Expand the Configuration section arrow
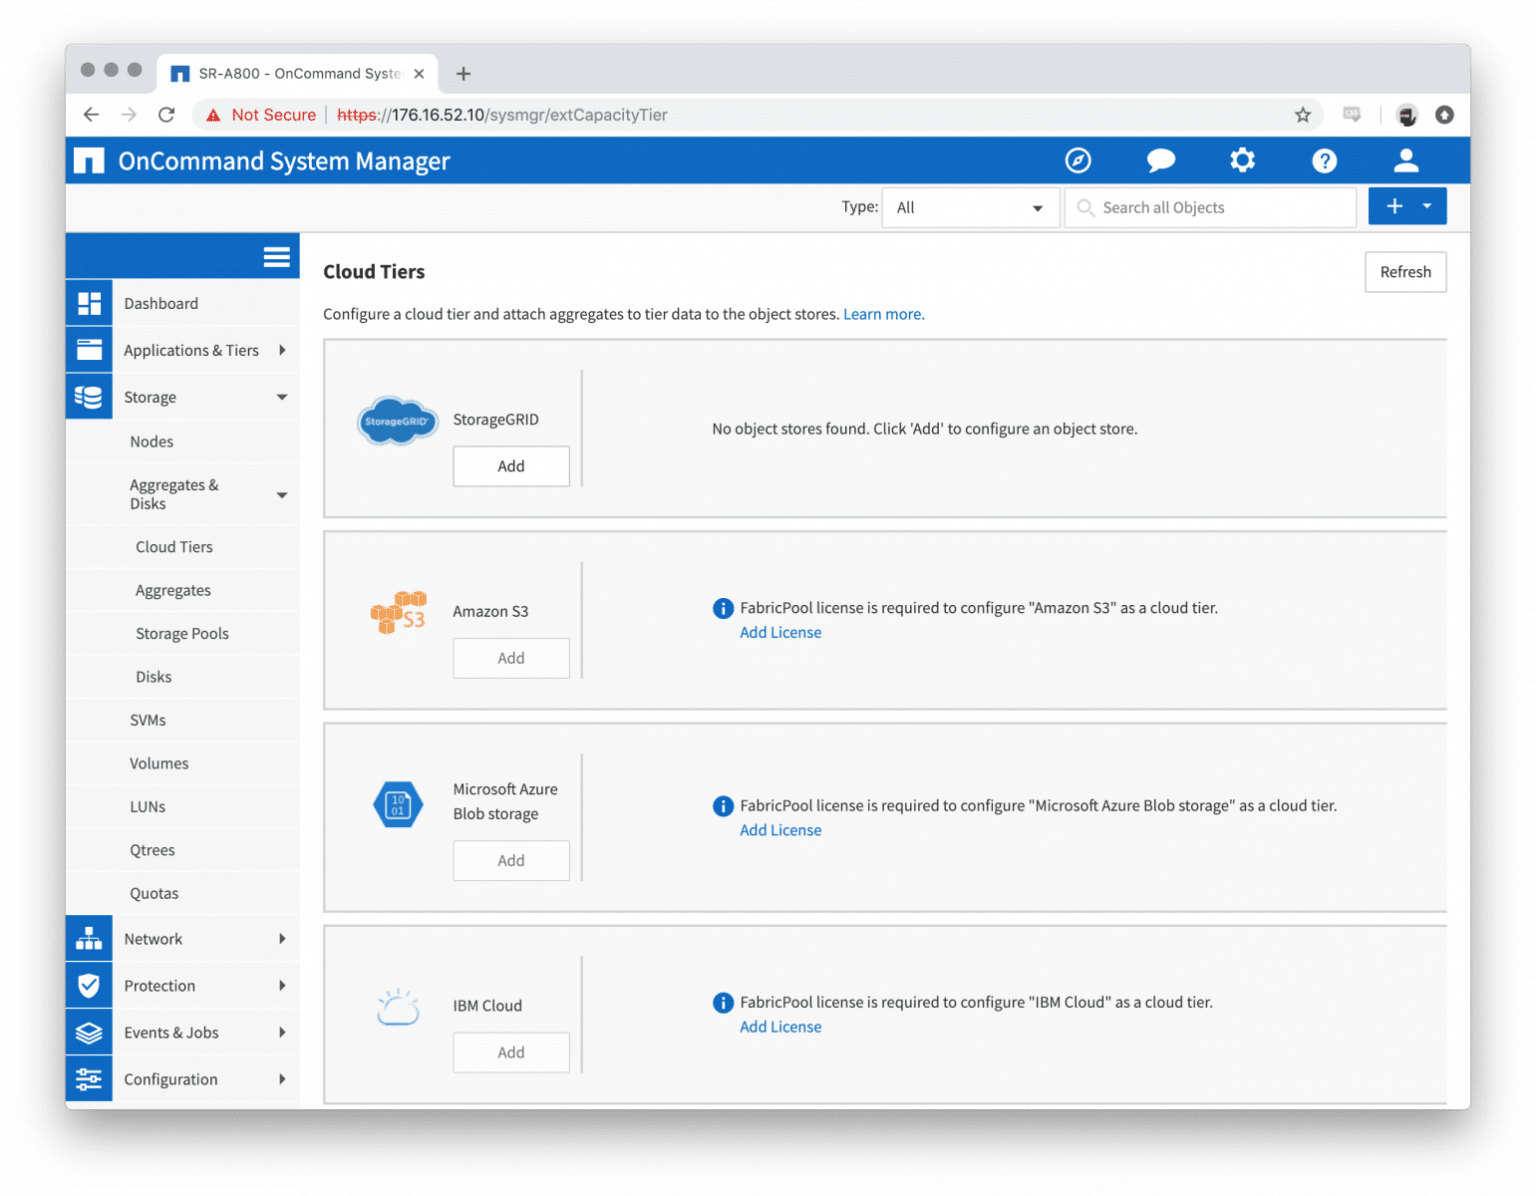 click(x=282, y=1080)
